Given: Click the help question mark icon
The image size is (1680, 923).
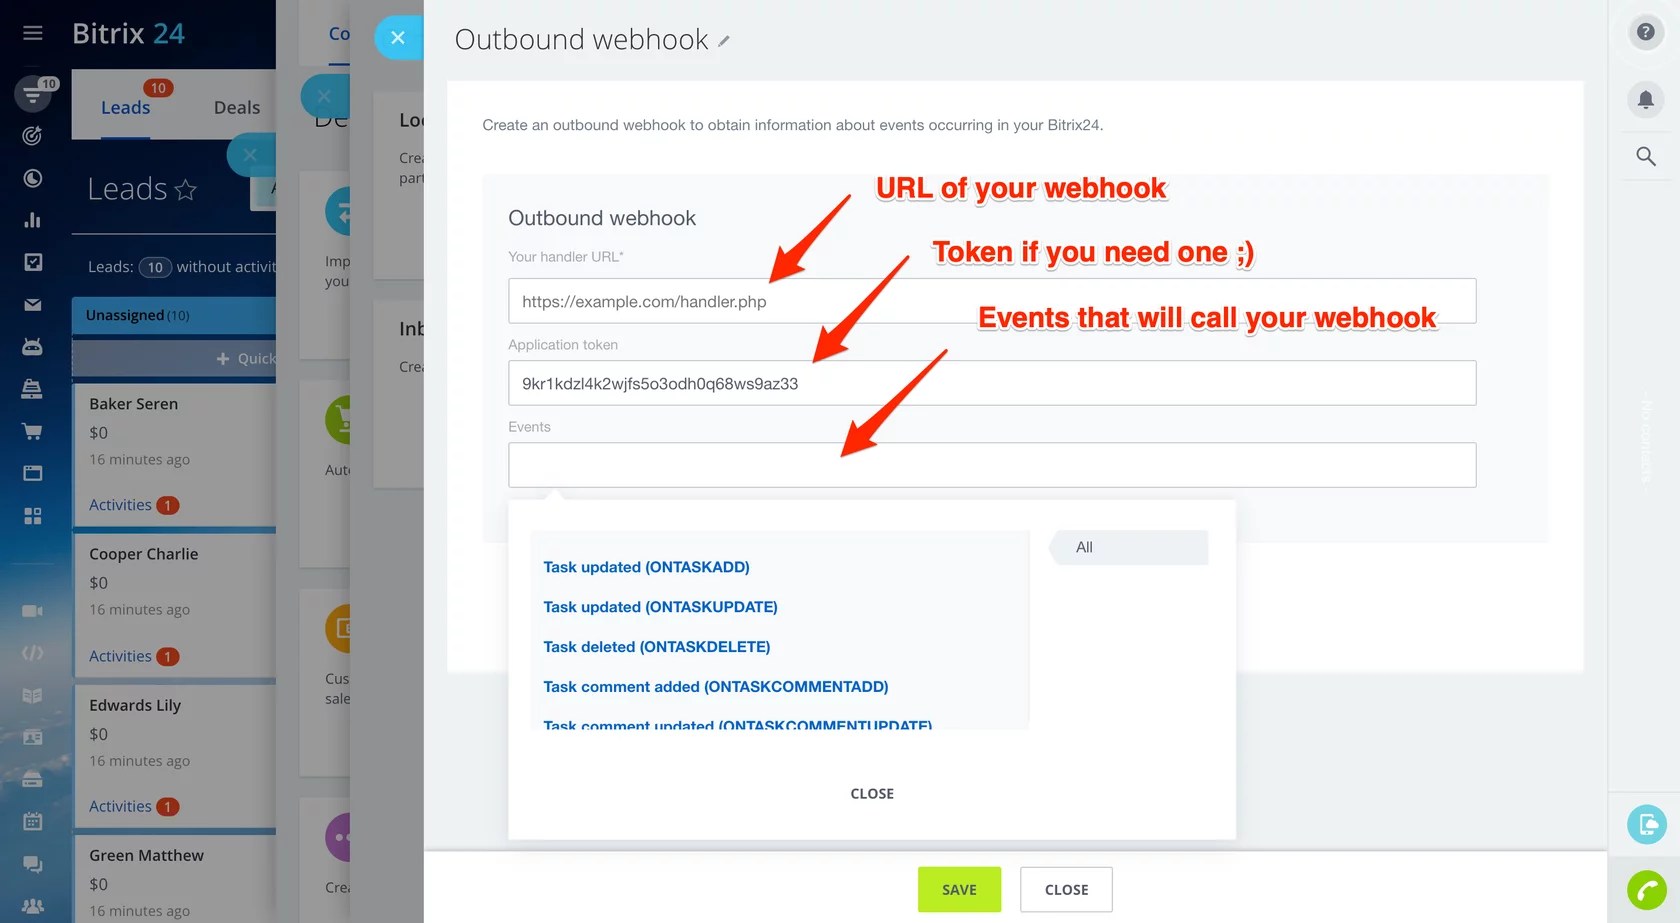Looking at the screenshot, I should pos(1645,32).
